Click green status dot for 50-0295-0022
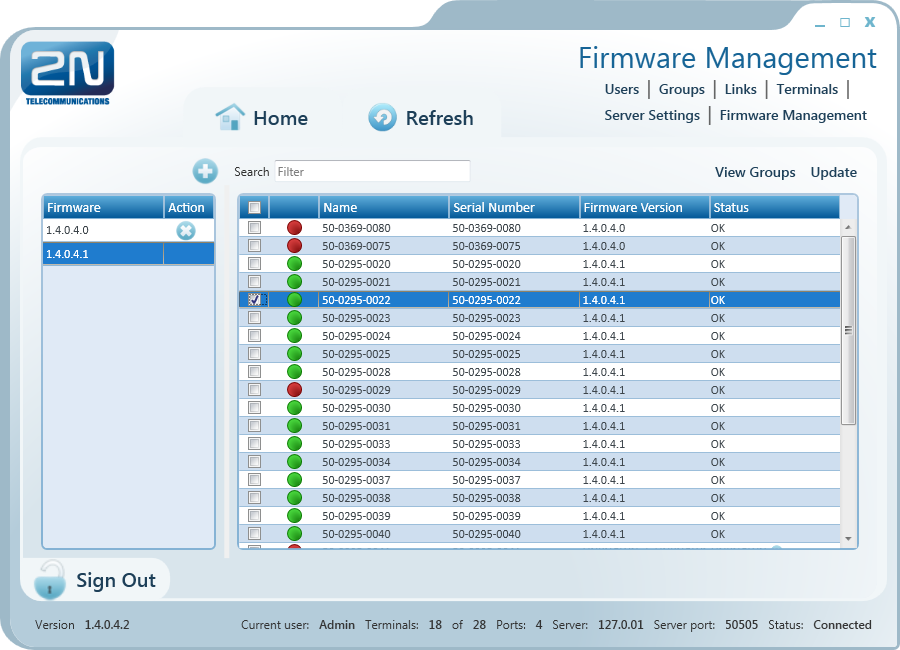 pos(294,300)
